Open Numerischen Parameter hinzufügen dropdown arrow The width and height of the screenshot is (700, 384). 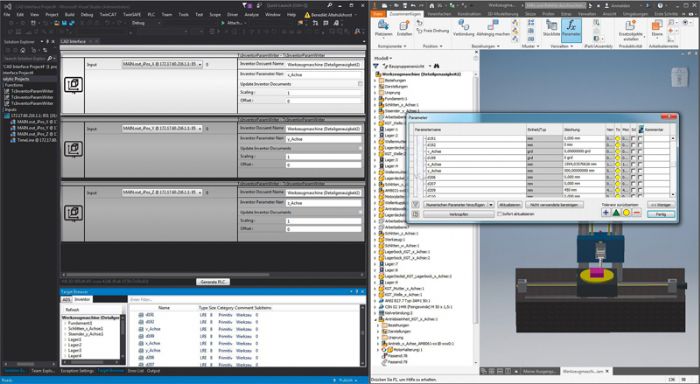click(491, 205)
